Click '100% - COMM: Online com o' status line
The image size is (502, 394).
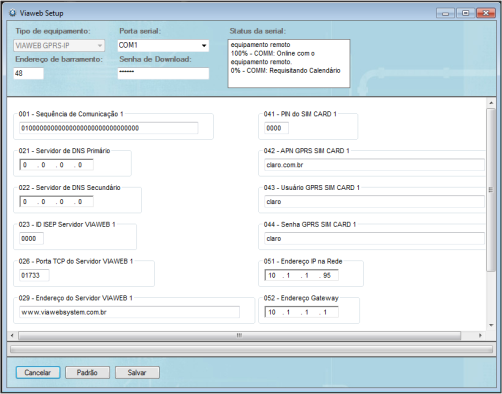[273, 53]
